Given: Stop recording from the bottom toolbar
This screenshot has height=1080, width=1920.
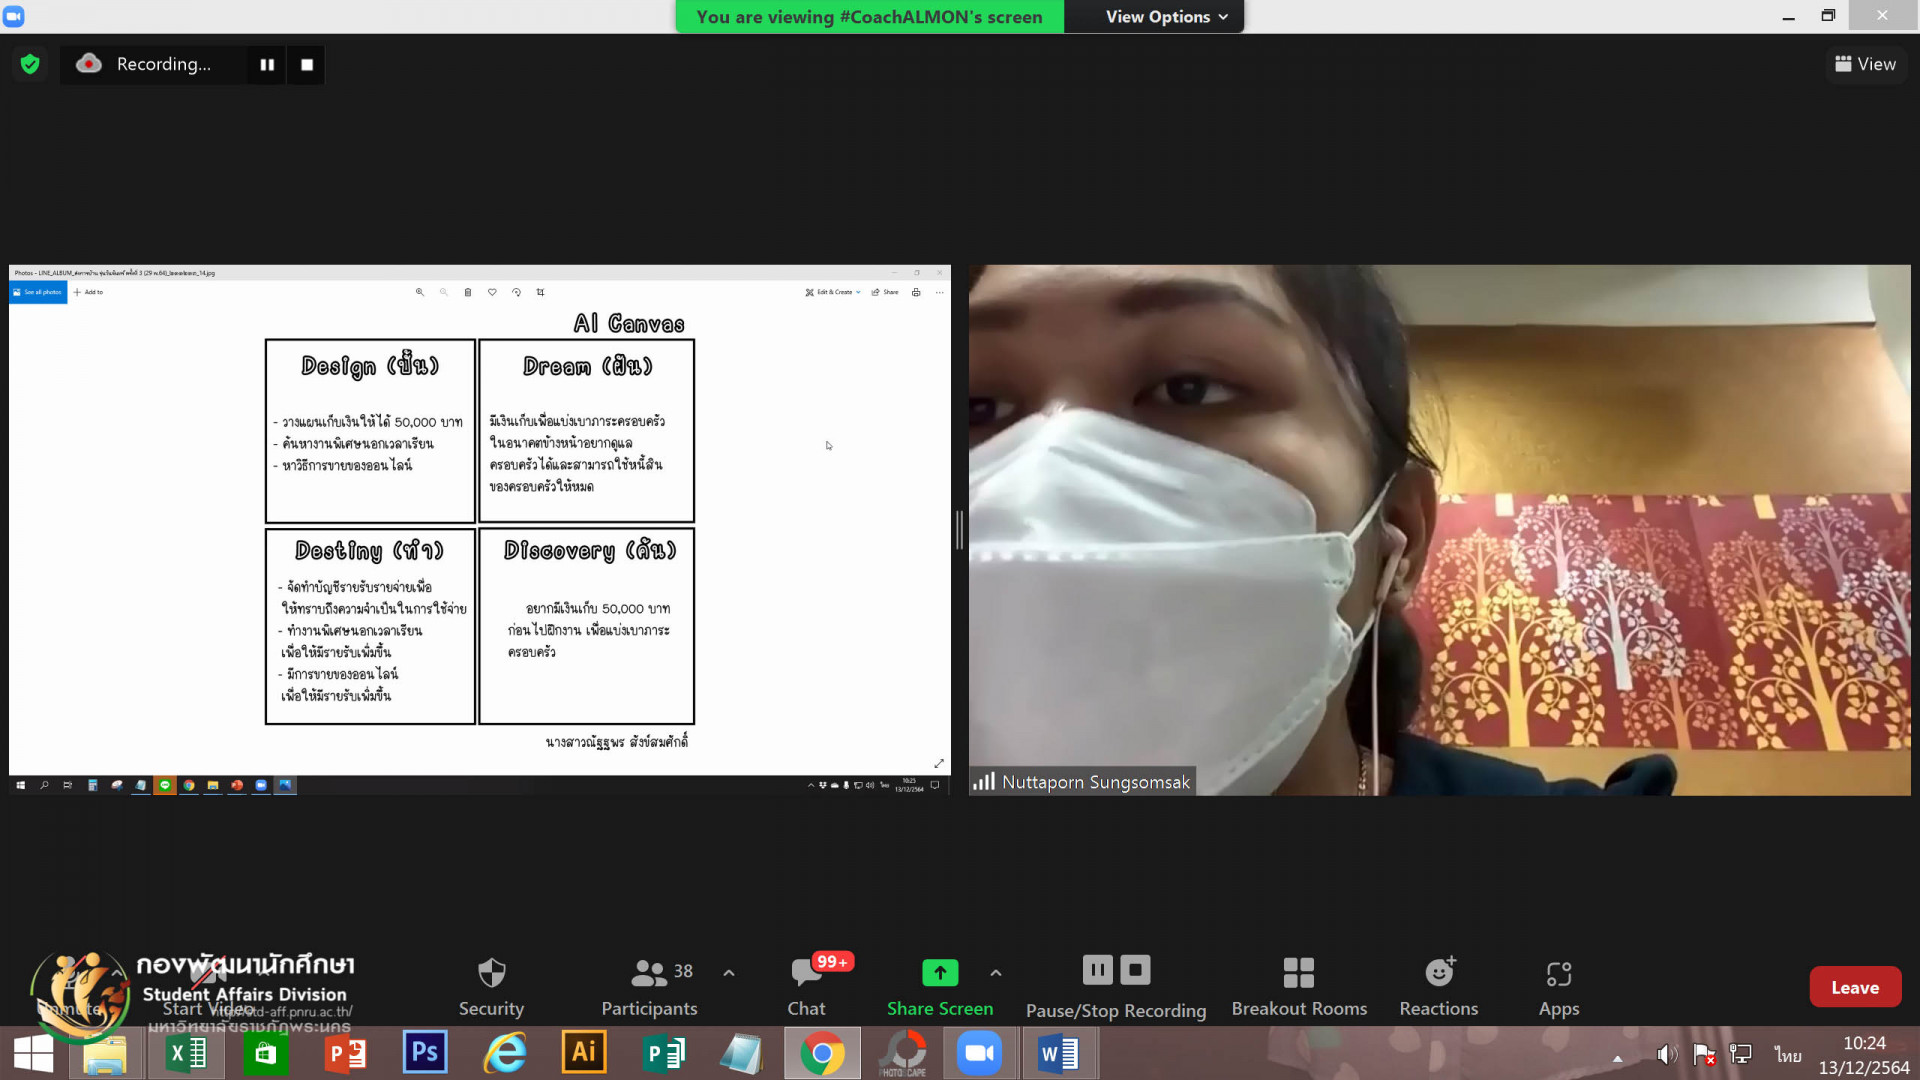Looking at the screenshot, I should (x=1135, y=969).
